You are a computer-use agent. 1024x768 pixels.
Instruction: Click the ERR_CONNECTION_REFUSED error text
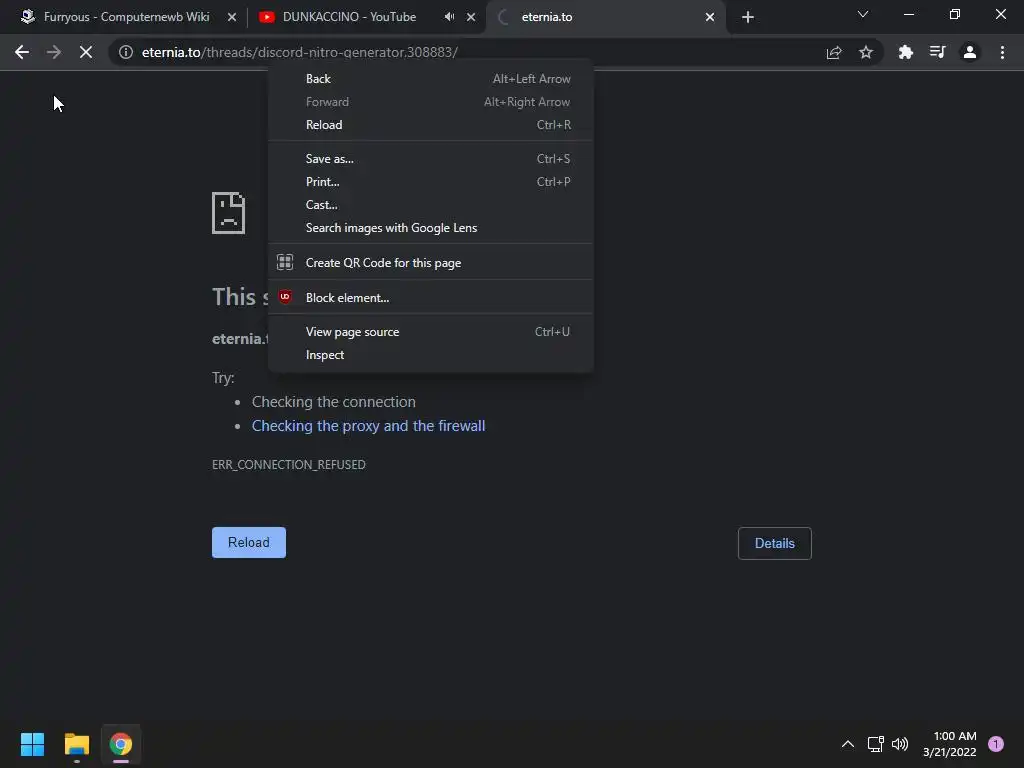[x=289, y=464]
